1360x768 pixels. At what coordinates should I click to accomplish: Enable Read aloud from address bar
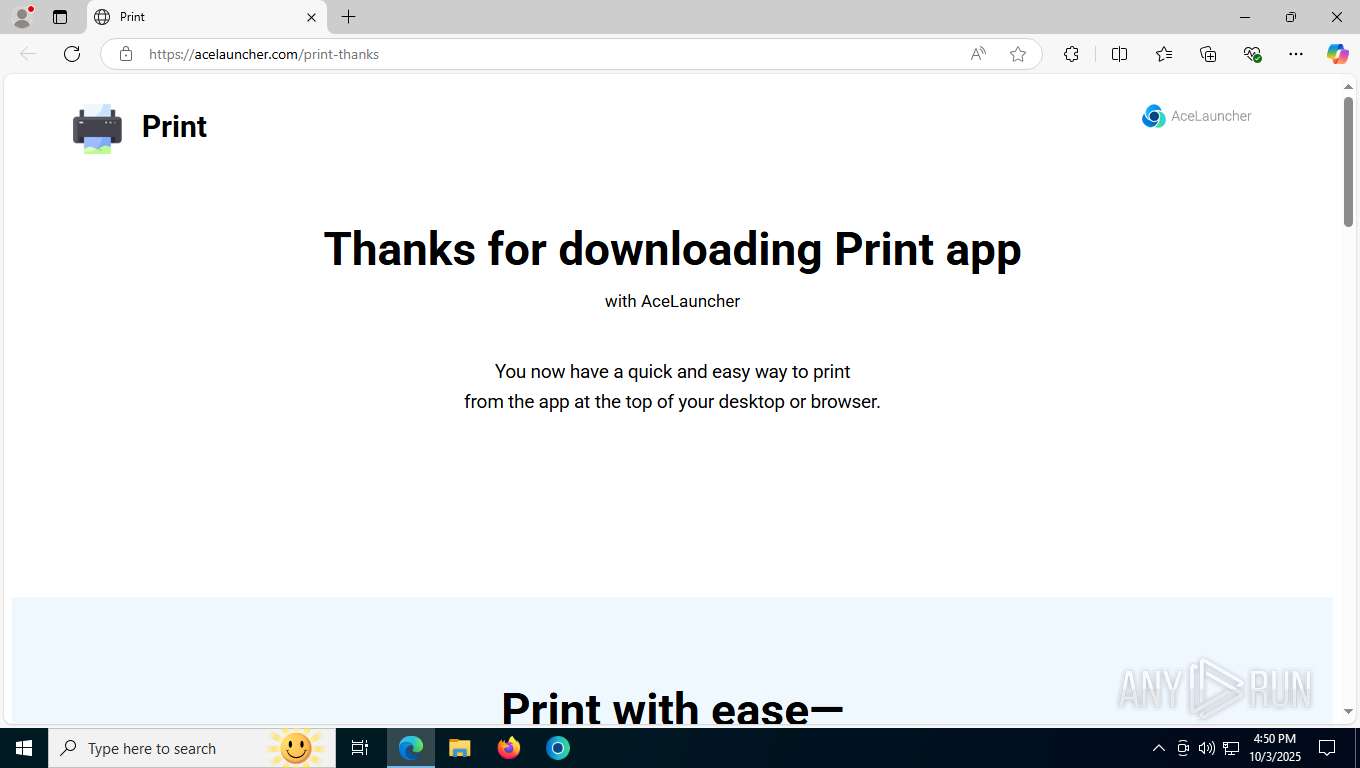pos(978,54)
